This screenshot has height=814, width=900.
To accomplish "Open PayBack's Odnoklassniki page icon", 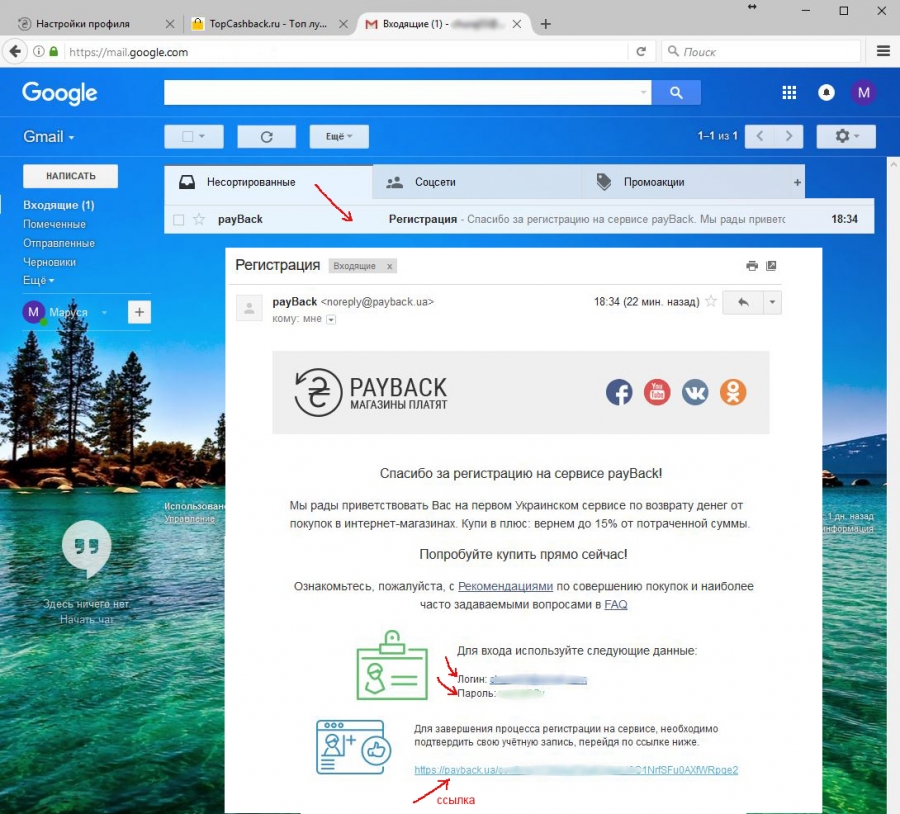I will [x=732, y=393].
